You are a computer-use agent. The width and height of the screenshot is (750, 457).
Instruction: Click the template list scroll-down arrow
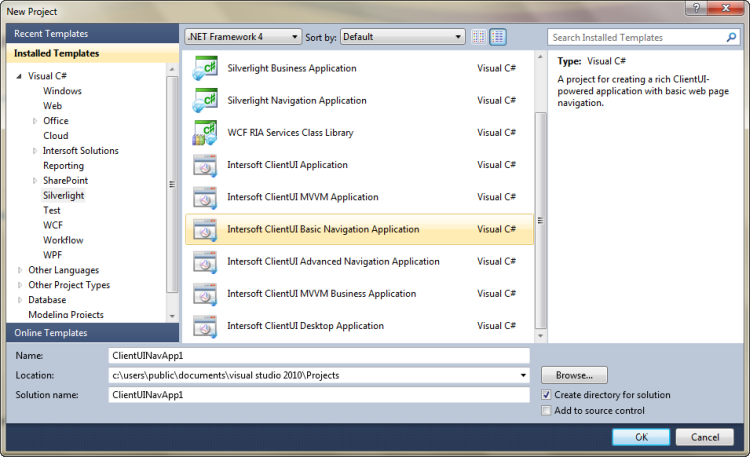click(540, 336)
